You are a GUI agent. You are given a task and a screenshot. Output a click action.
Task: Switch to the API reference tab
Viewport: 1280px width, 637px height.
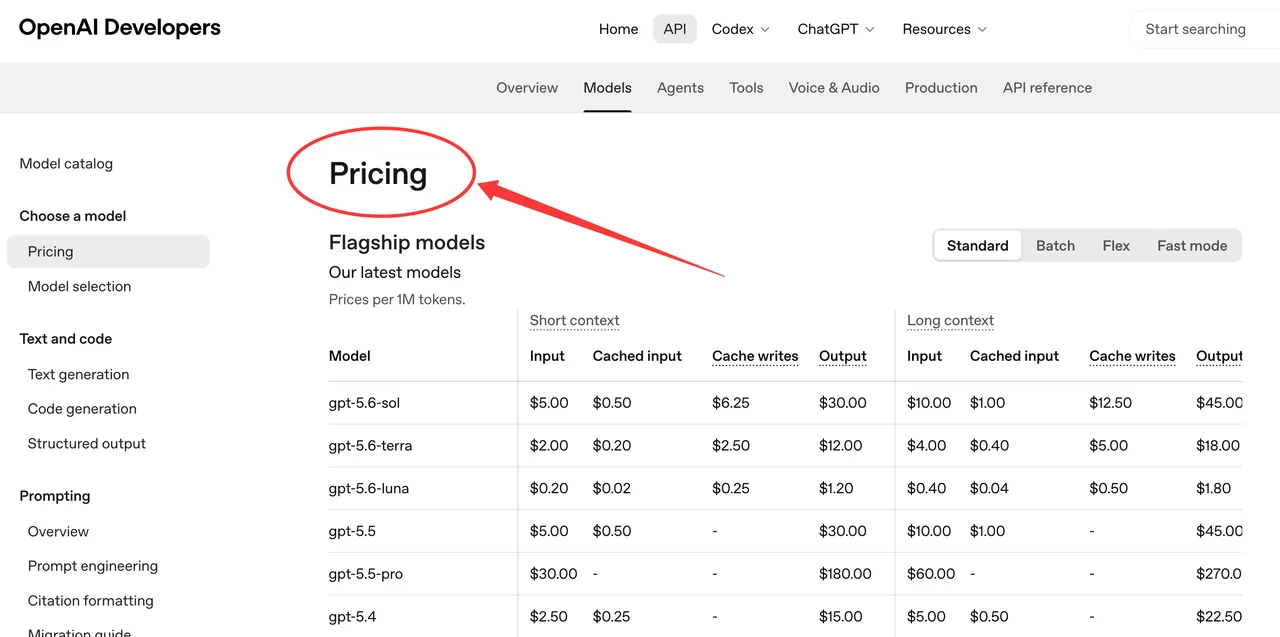(1047, 88)
